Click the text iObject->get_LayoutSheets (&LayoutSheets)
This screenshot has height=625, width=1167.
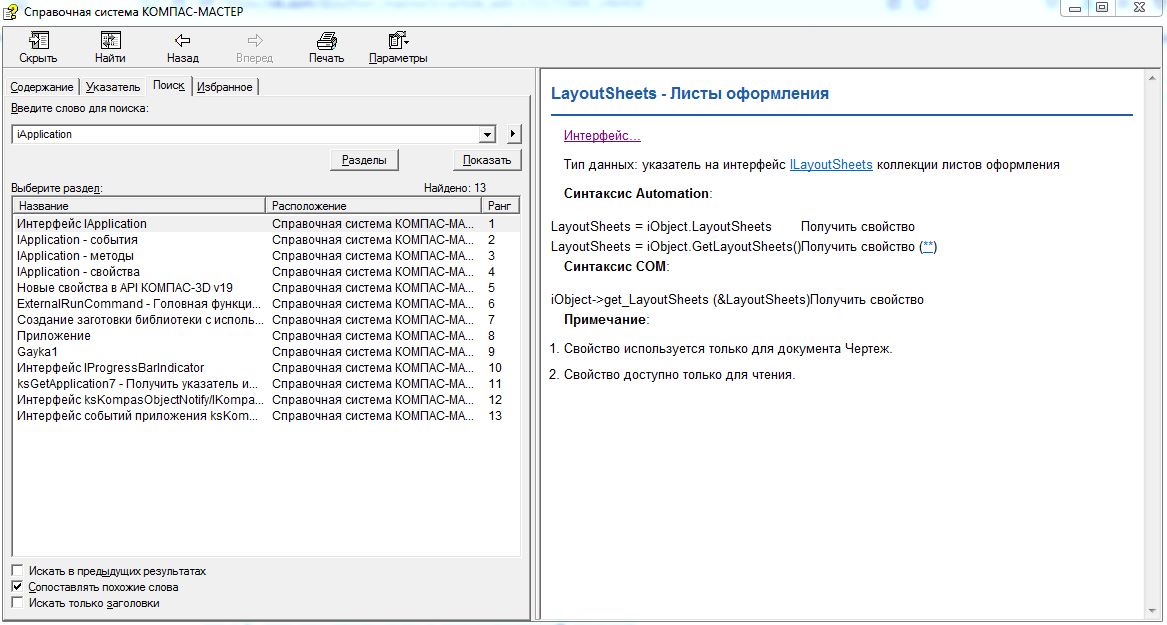[680, 300]
